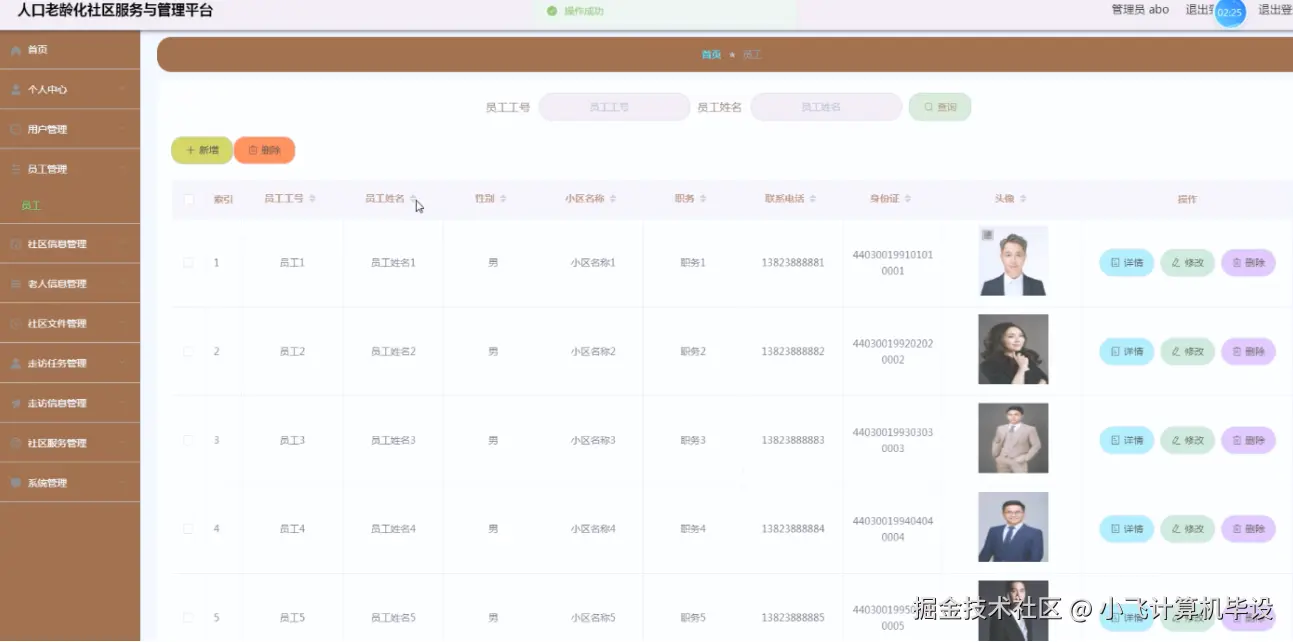Click 修改 for 员工姓名3 row

pyautogui.click(x=1188, y=440)
